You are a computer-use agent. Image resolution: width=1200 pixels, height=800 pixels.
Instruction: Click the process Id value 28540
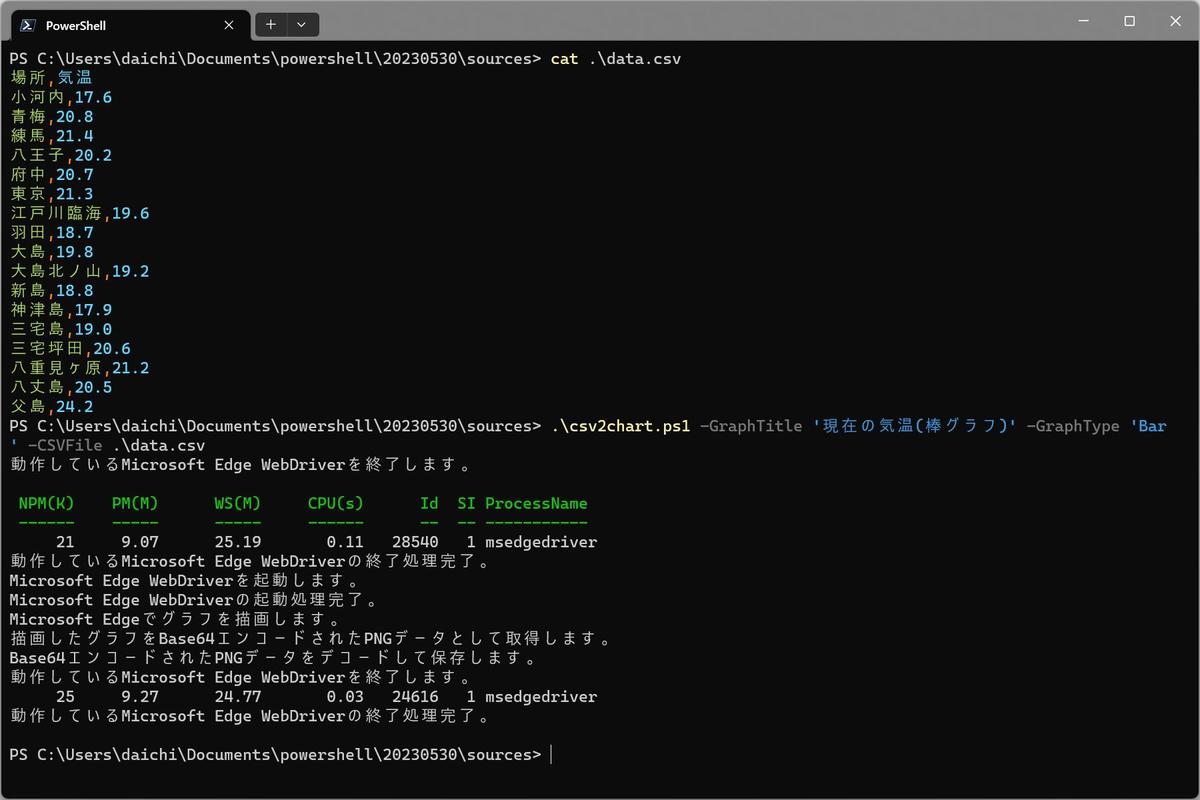coord(415,542)
